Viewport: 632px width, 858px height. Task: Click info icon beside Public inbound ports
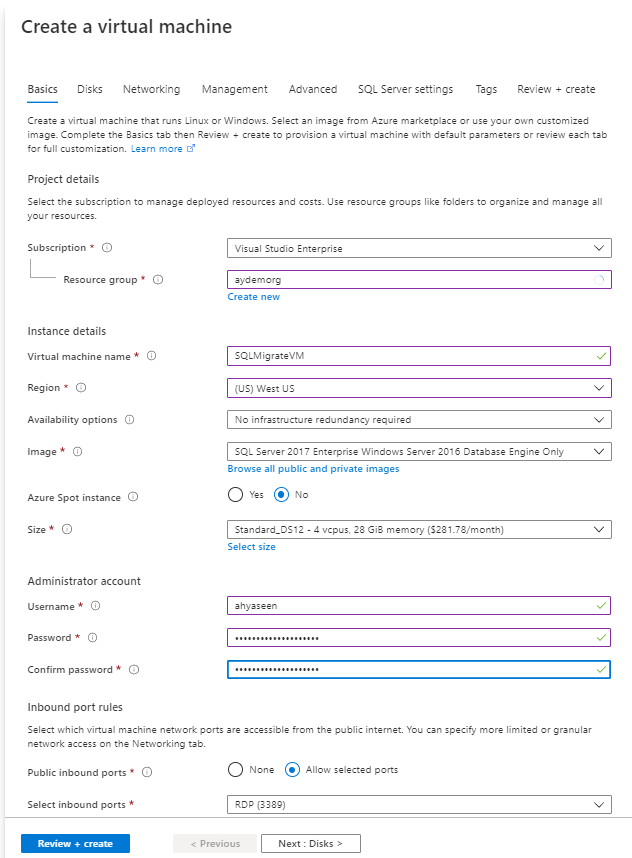tap(147, 772)
